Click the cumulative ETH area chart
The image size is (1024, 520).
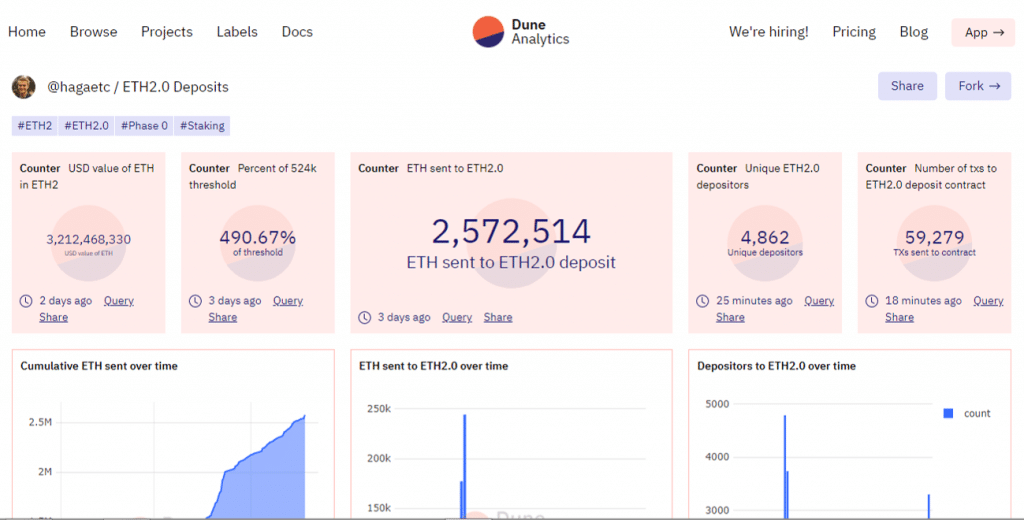click(268, 480)
